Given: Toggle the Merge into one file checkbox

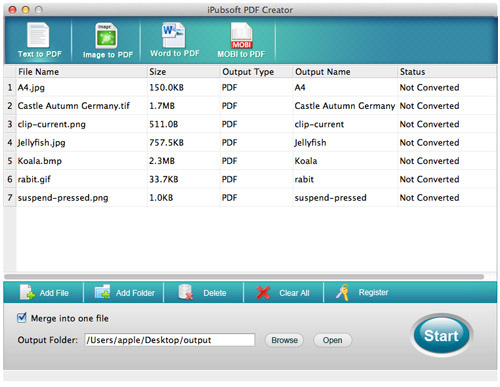Looking at the screenshot, I should 22,317.
